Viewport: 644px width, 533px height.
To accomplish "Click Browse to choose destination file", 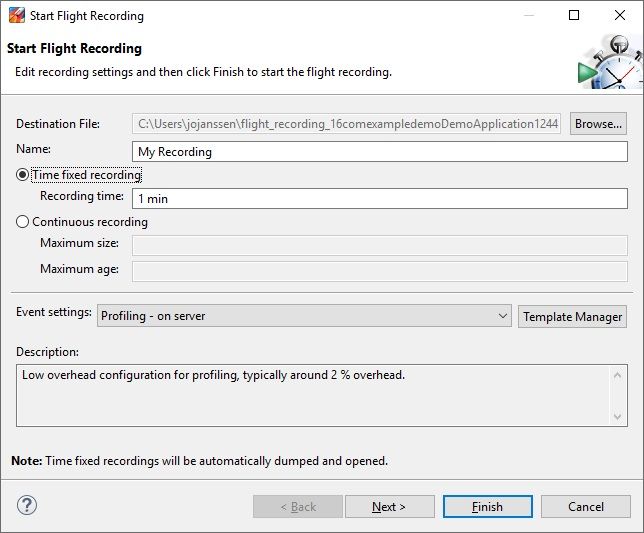I will pos(598,124).
